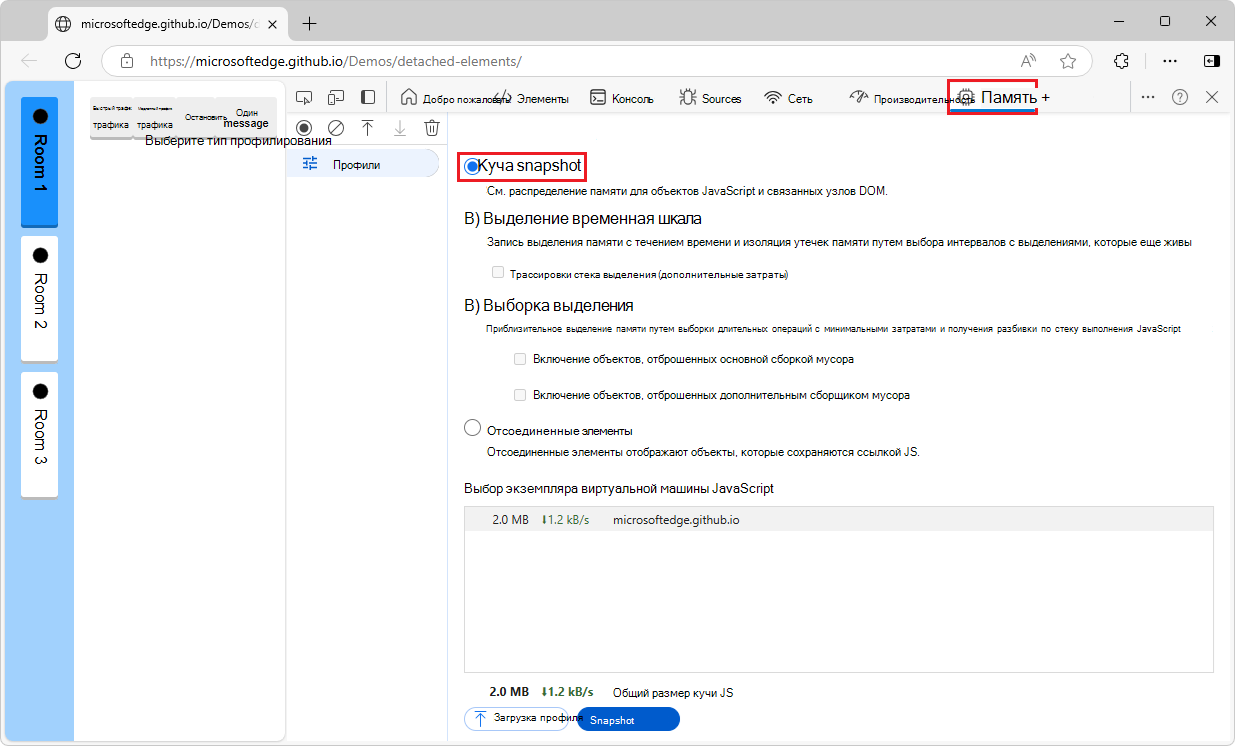
Task: Select the Room 1 tab
Action: [x=40, y=161]
